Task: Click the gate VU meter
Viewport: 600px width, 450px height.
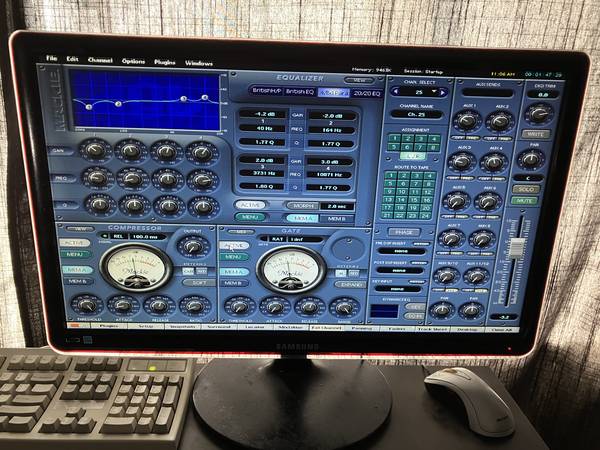Action: [x=289, y=269]
